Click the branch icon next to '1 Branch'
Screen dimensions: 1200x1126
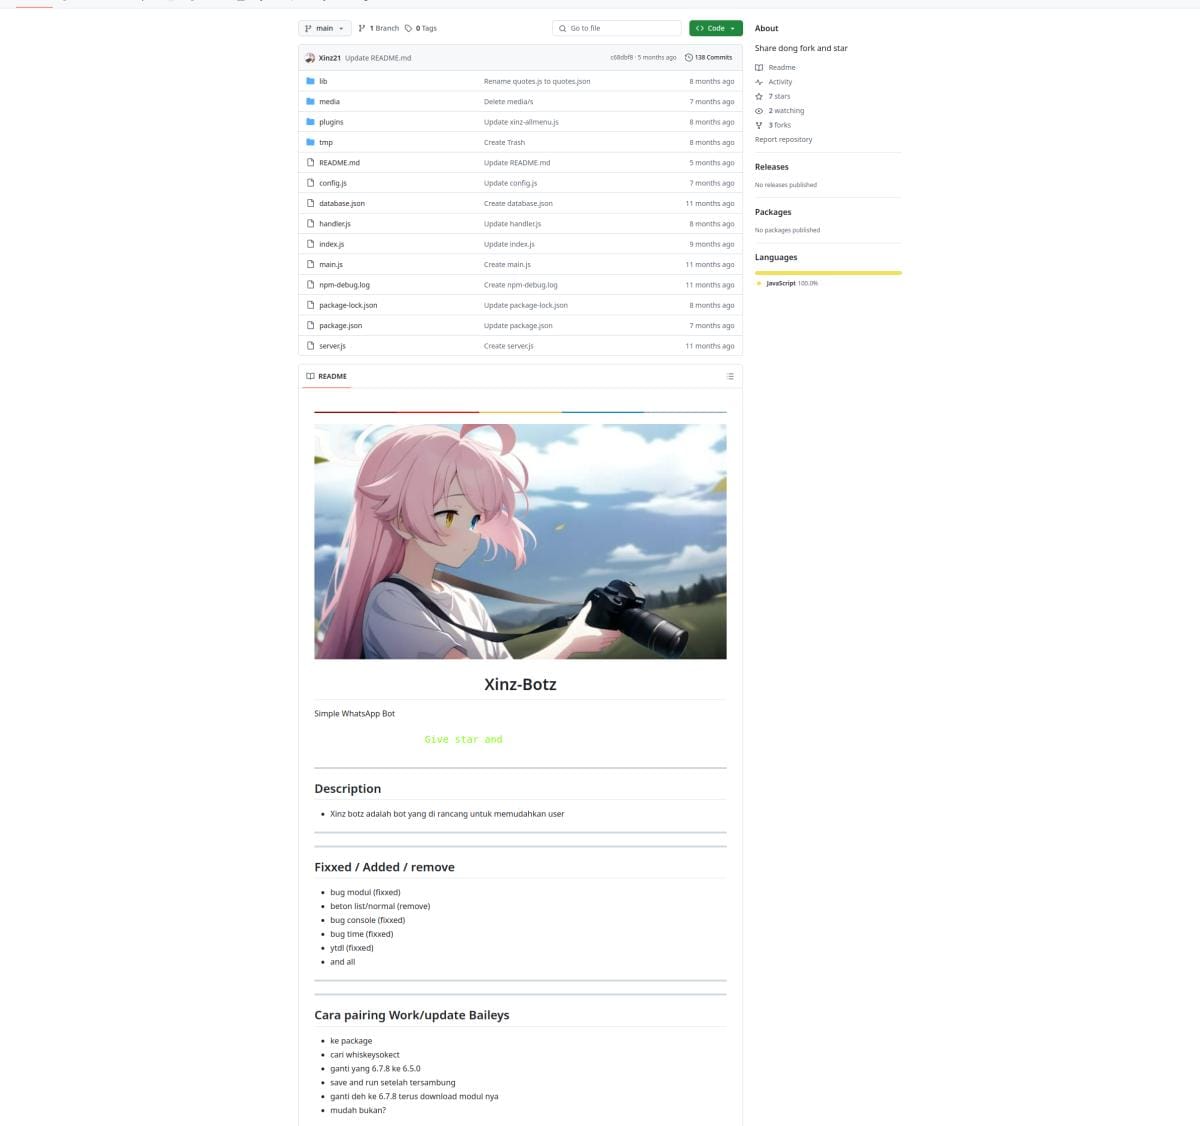pos(362,28)
